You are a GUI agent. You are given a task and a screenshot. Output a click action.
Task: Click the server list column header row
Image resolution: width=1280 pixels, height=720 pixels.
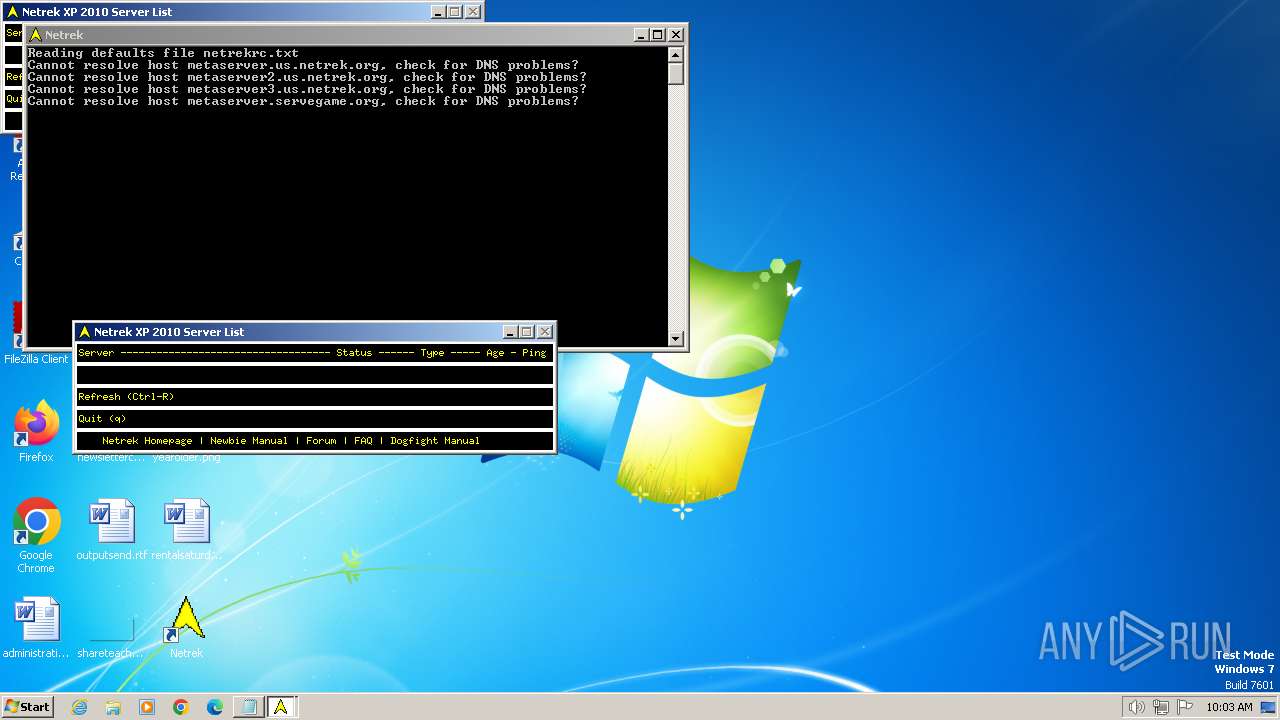tap(315, 353)
